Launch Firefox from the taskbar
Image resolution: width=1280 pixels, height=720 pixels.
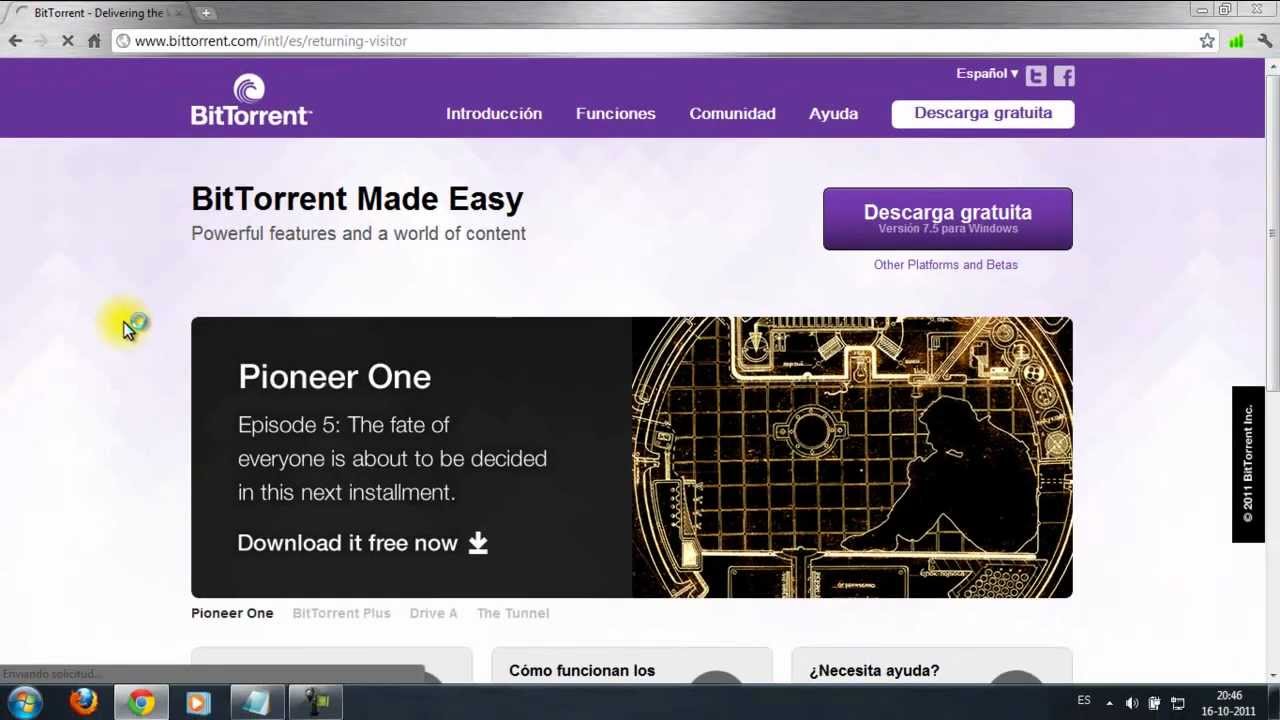[x=84, y=702]
